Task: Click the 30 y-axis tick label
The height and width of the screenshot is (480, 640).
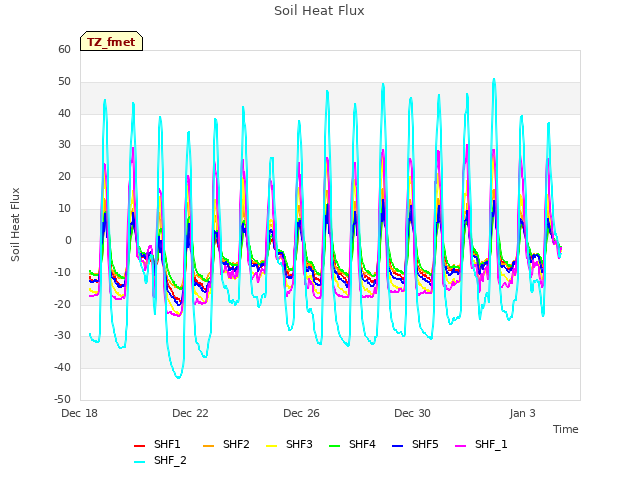Action: click(x=64, y=144)
